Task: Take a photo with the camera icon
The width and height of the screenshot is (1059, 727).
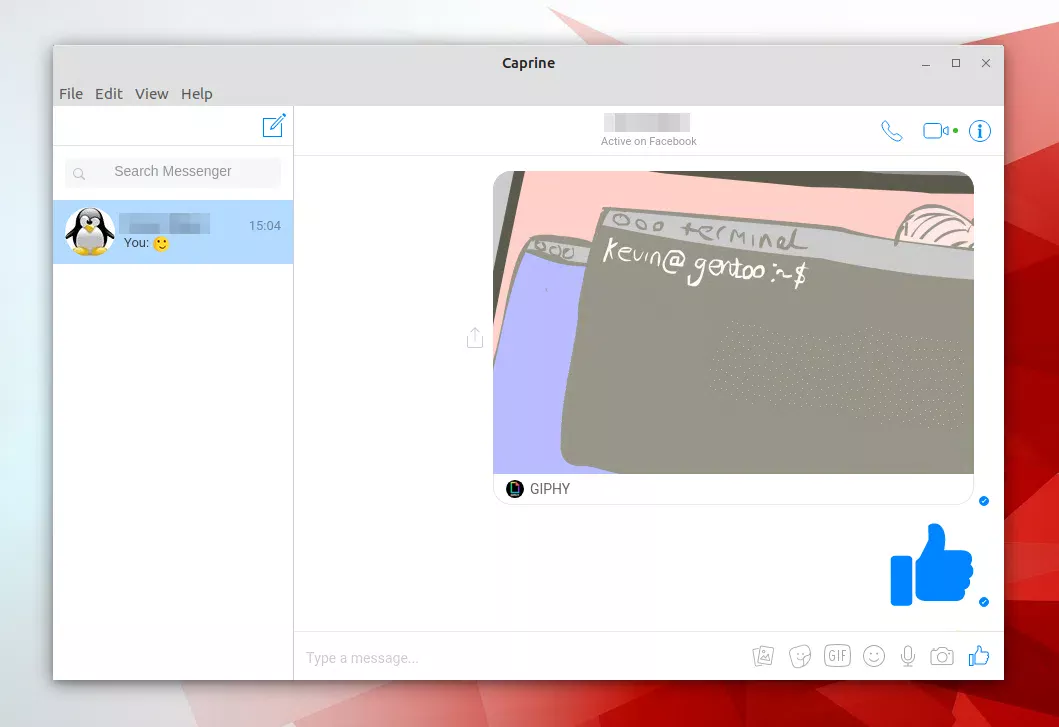Action: tap(941, 655)
